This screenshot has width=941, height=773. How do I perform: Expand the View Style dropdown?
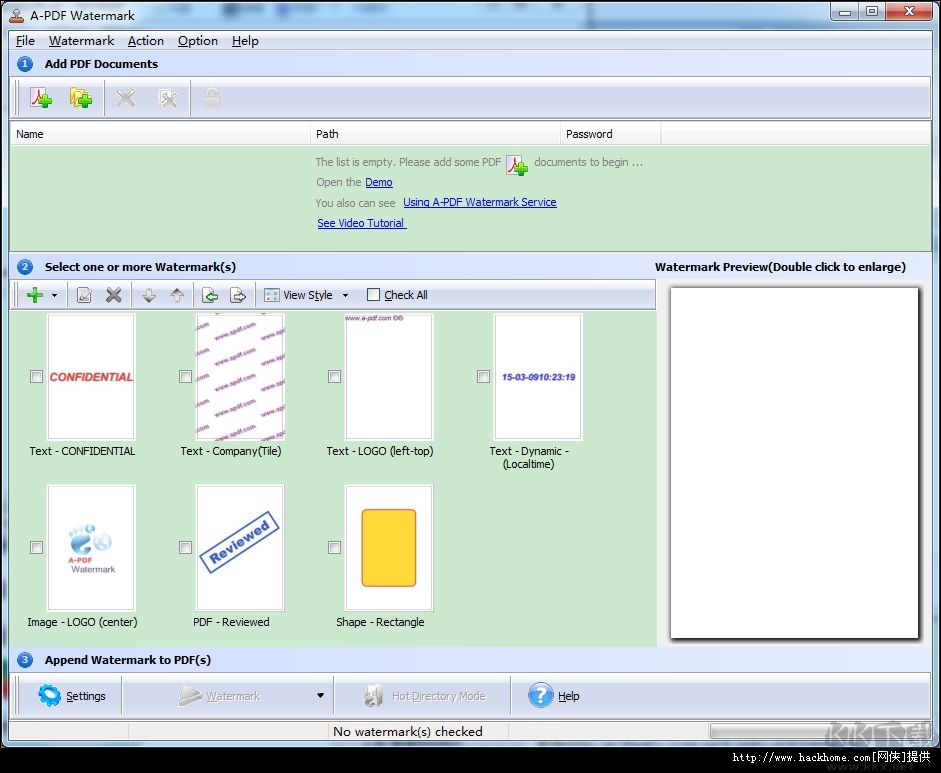point(345,295)
